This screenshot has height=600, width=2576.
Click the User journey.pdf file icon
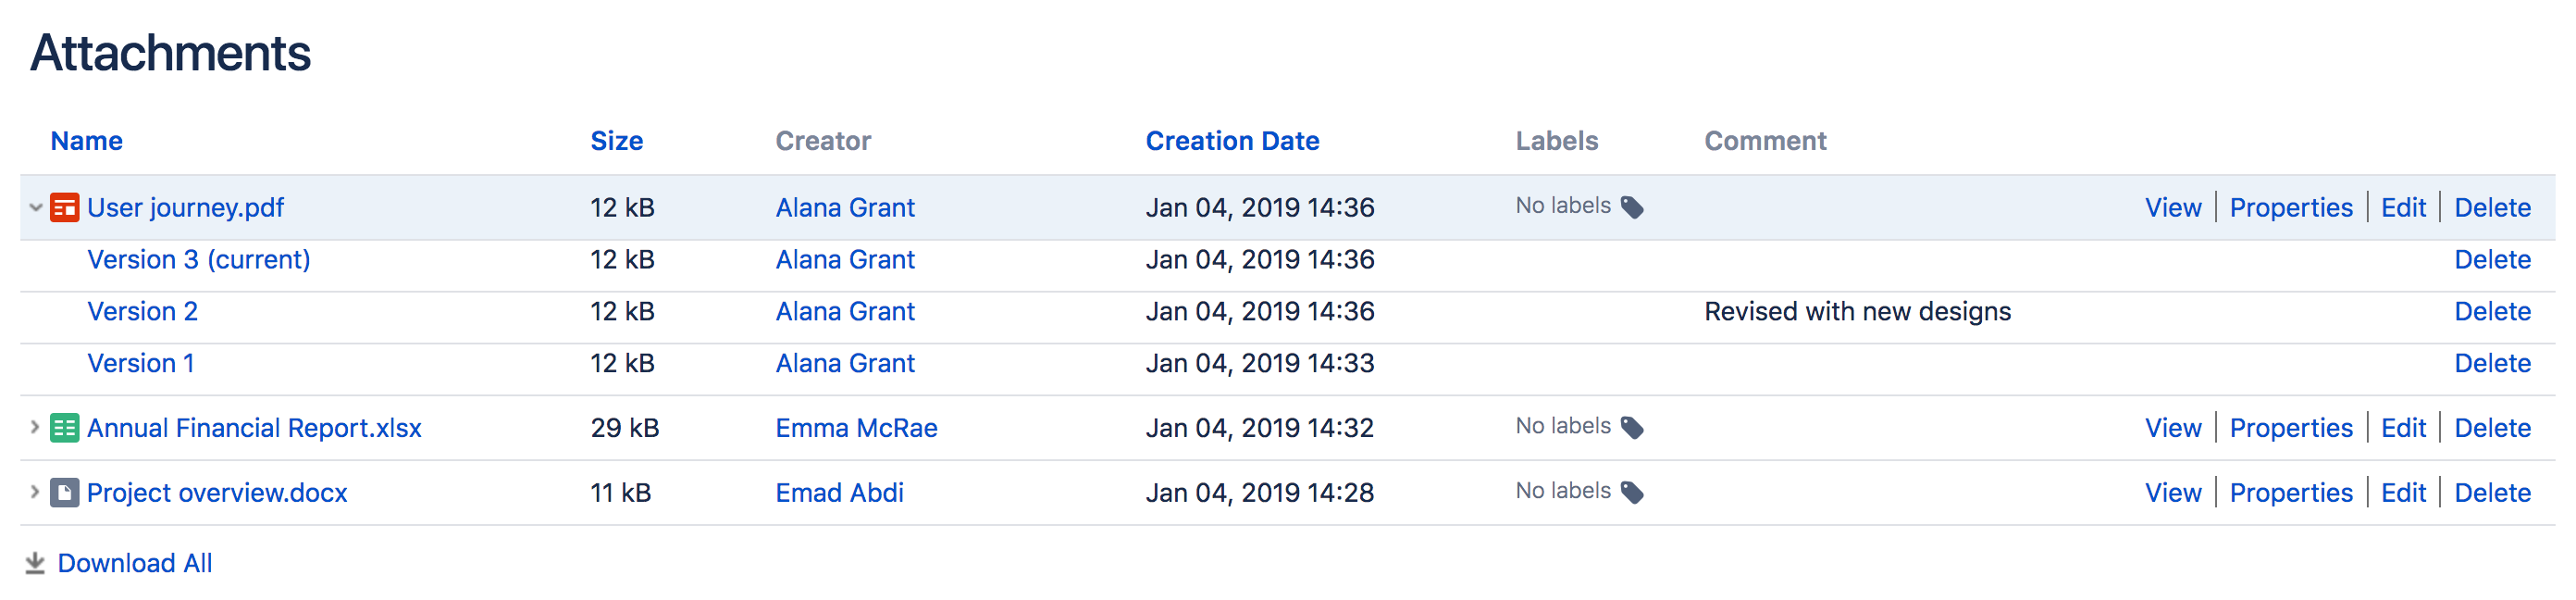coord(64,207)
